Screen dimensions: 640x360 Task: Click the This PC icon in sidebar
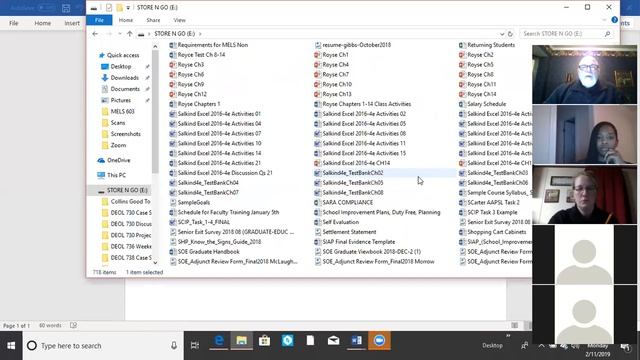101,175
